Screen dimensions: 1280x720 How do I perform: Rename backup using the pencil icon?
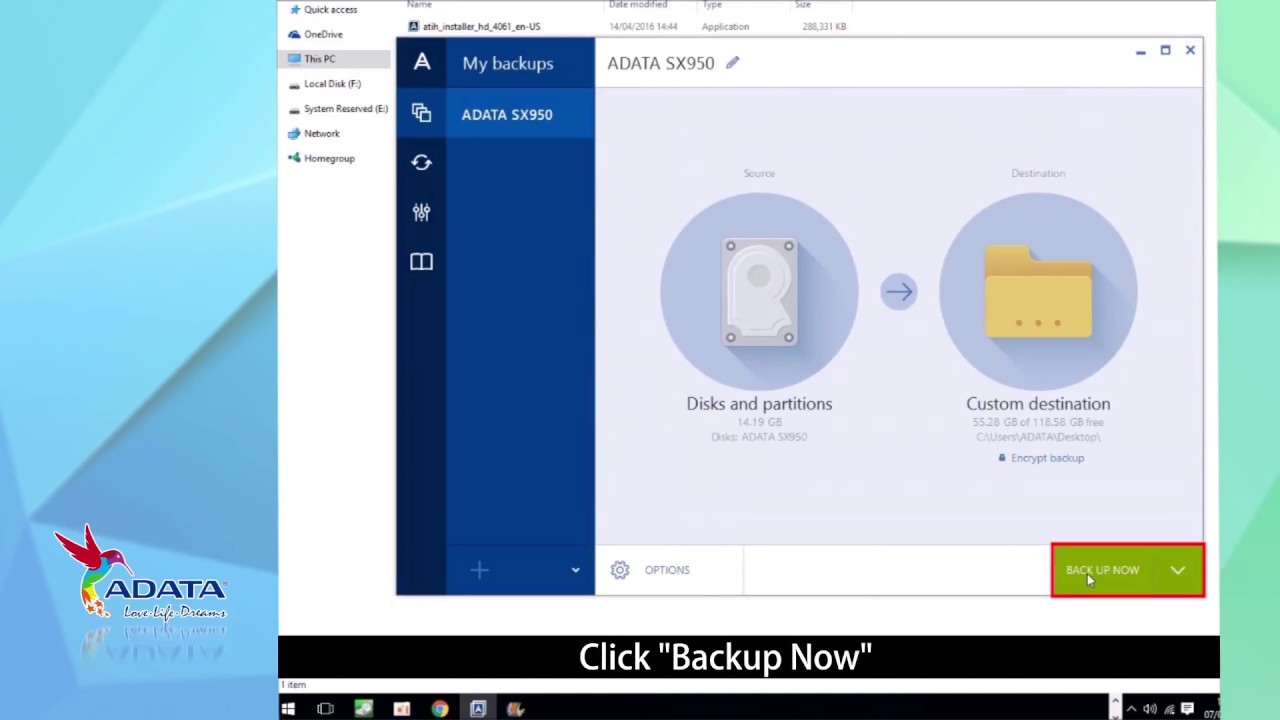pyautogui.click(x=732, y=63)
